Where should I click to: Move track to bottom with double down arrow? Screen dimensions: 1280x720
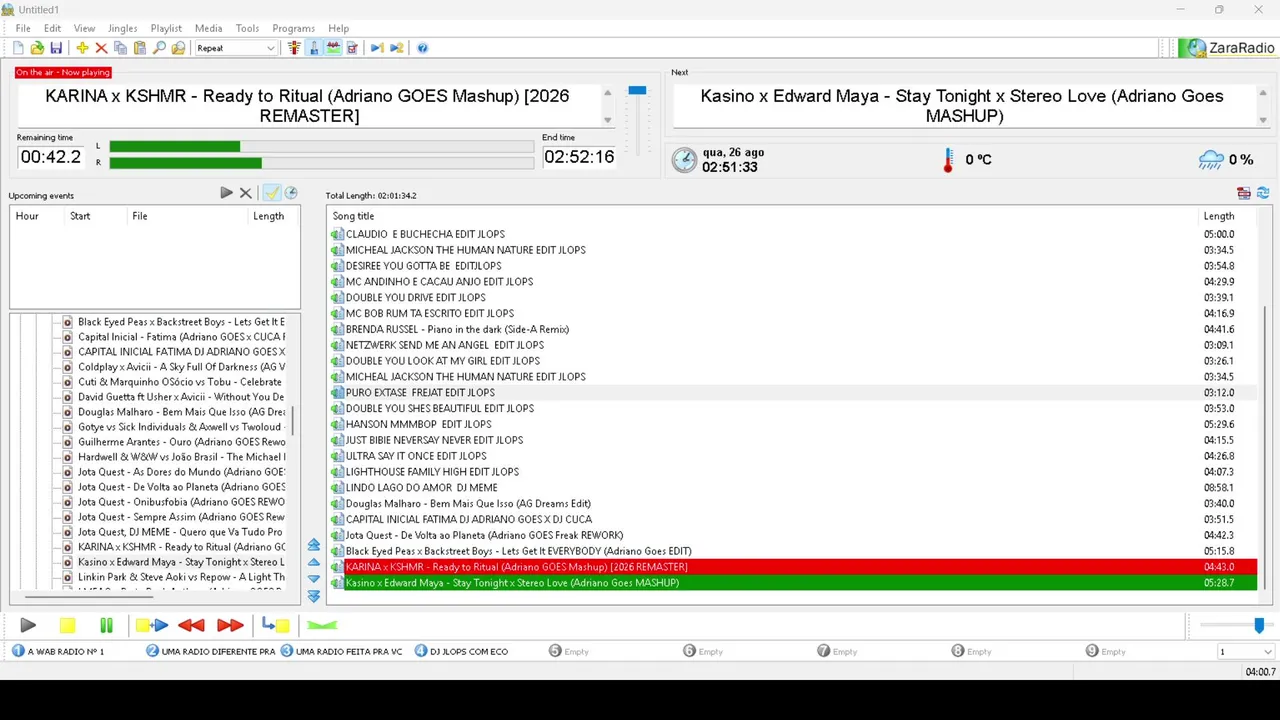[x=314, y=596]
